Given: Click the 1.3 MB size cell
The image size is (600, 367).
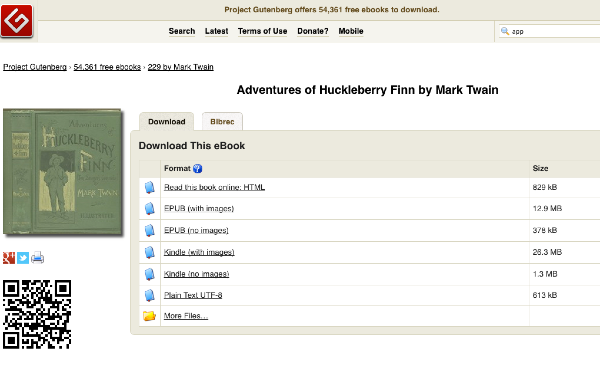Looking at the screenshot, I should click(x=545, y=274).
